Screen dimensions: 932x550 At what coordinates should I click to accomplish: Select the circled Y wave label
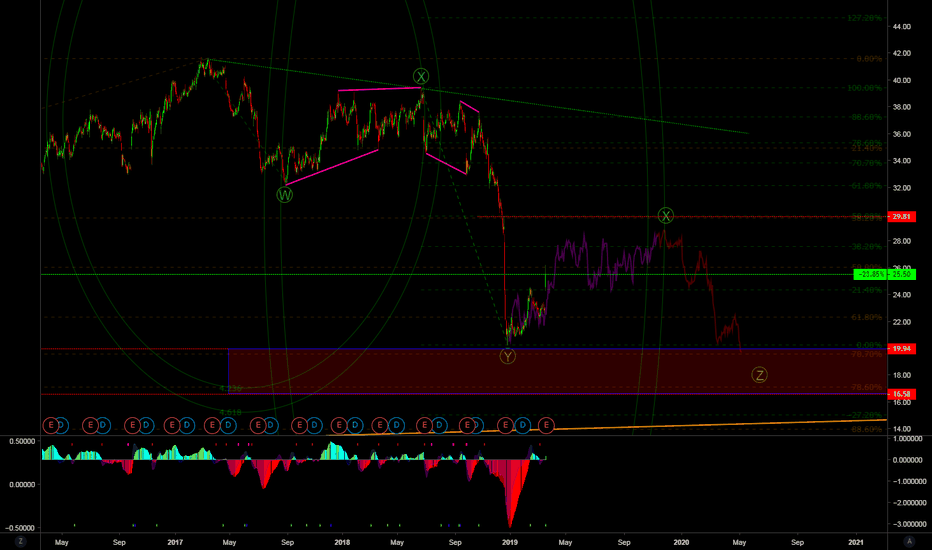pos(508,356)
